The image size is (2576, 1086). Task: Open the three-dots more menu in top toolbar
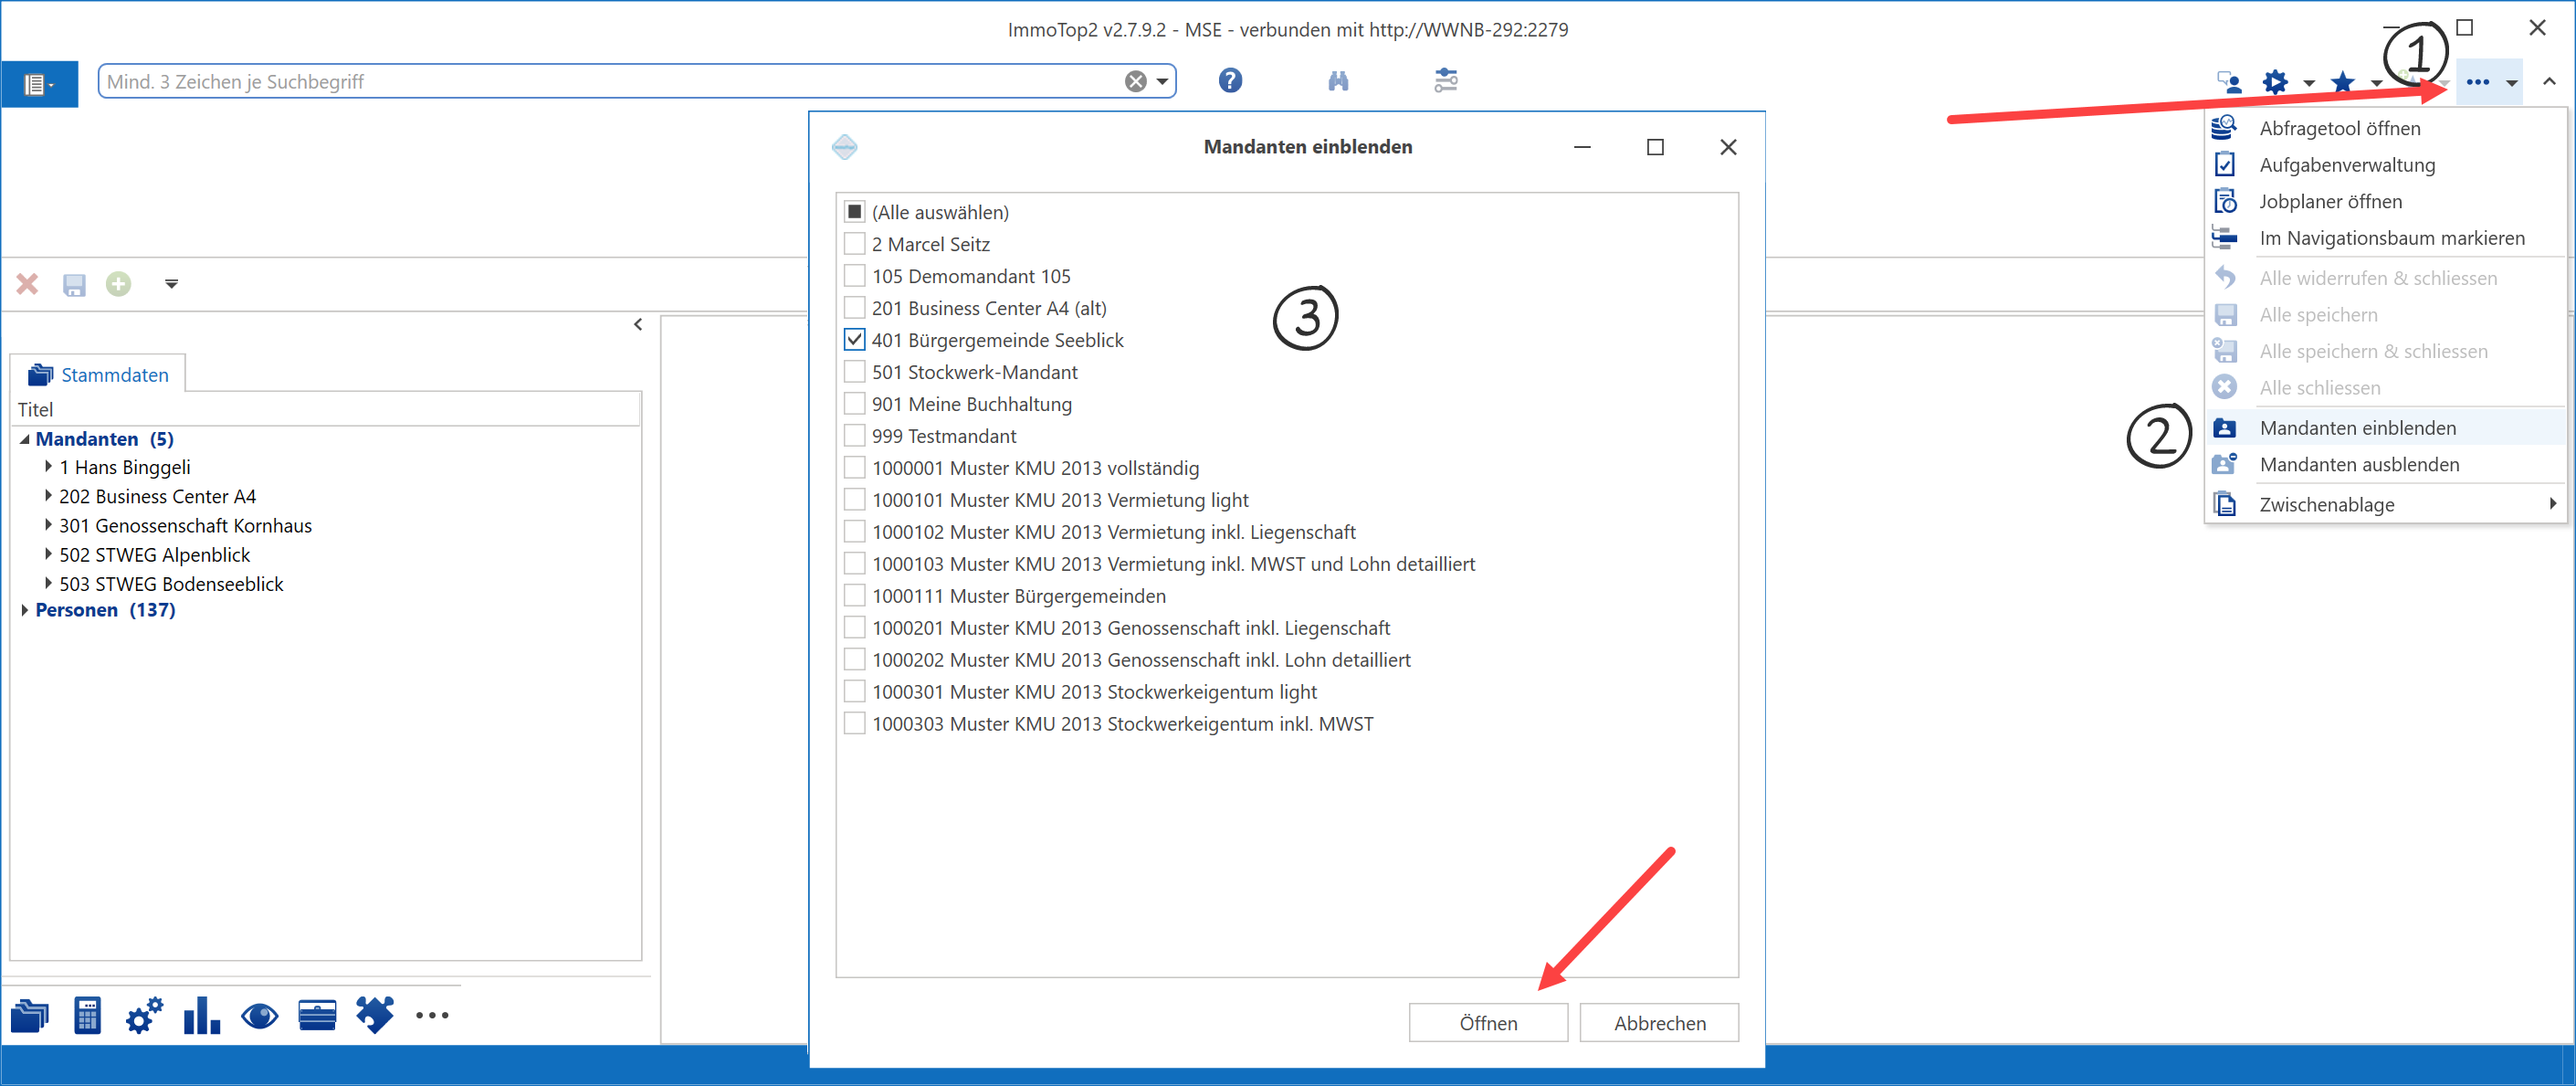click(x=2478, y=82)
